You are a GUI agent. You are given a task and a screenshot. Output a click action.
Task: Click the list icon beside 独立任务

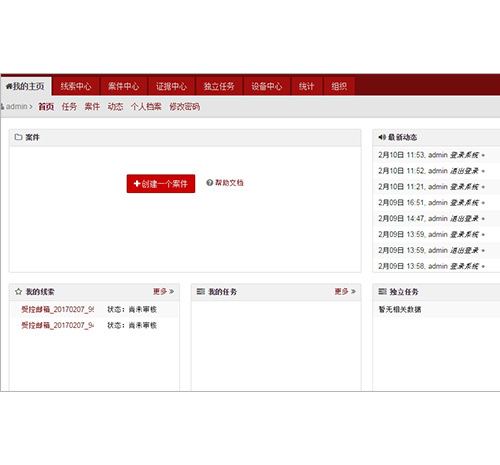(x=382, y=292)
